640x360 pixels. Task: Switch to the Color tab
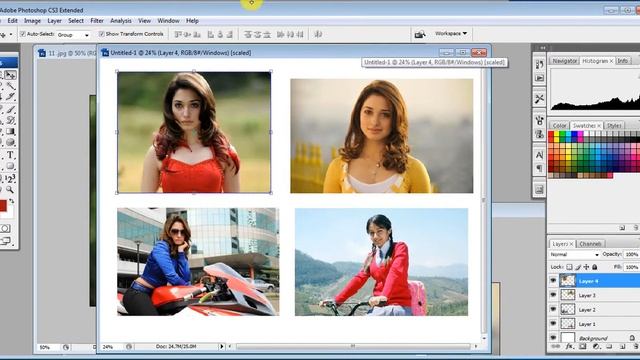tap(559, 126)
